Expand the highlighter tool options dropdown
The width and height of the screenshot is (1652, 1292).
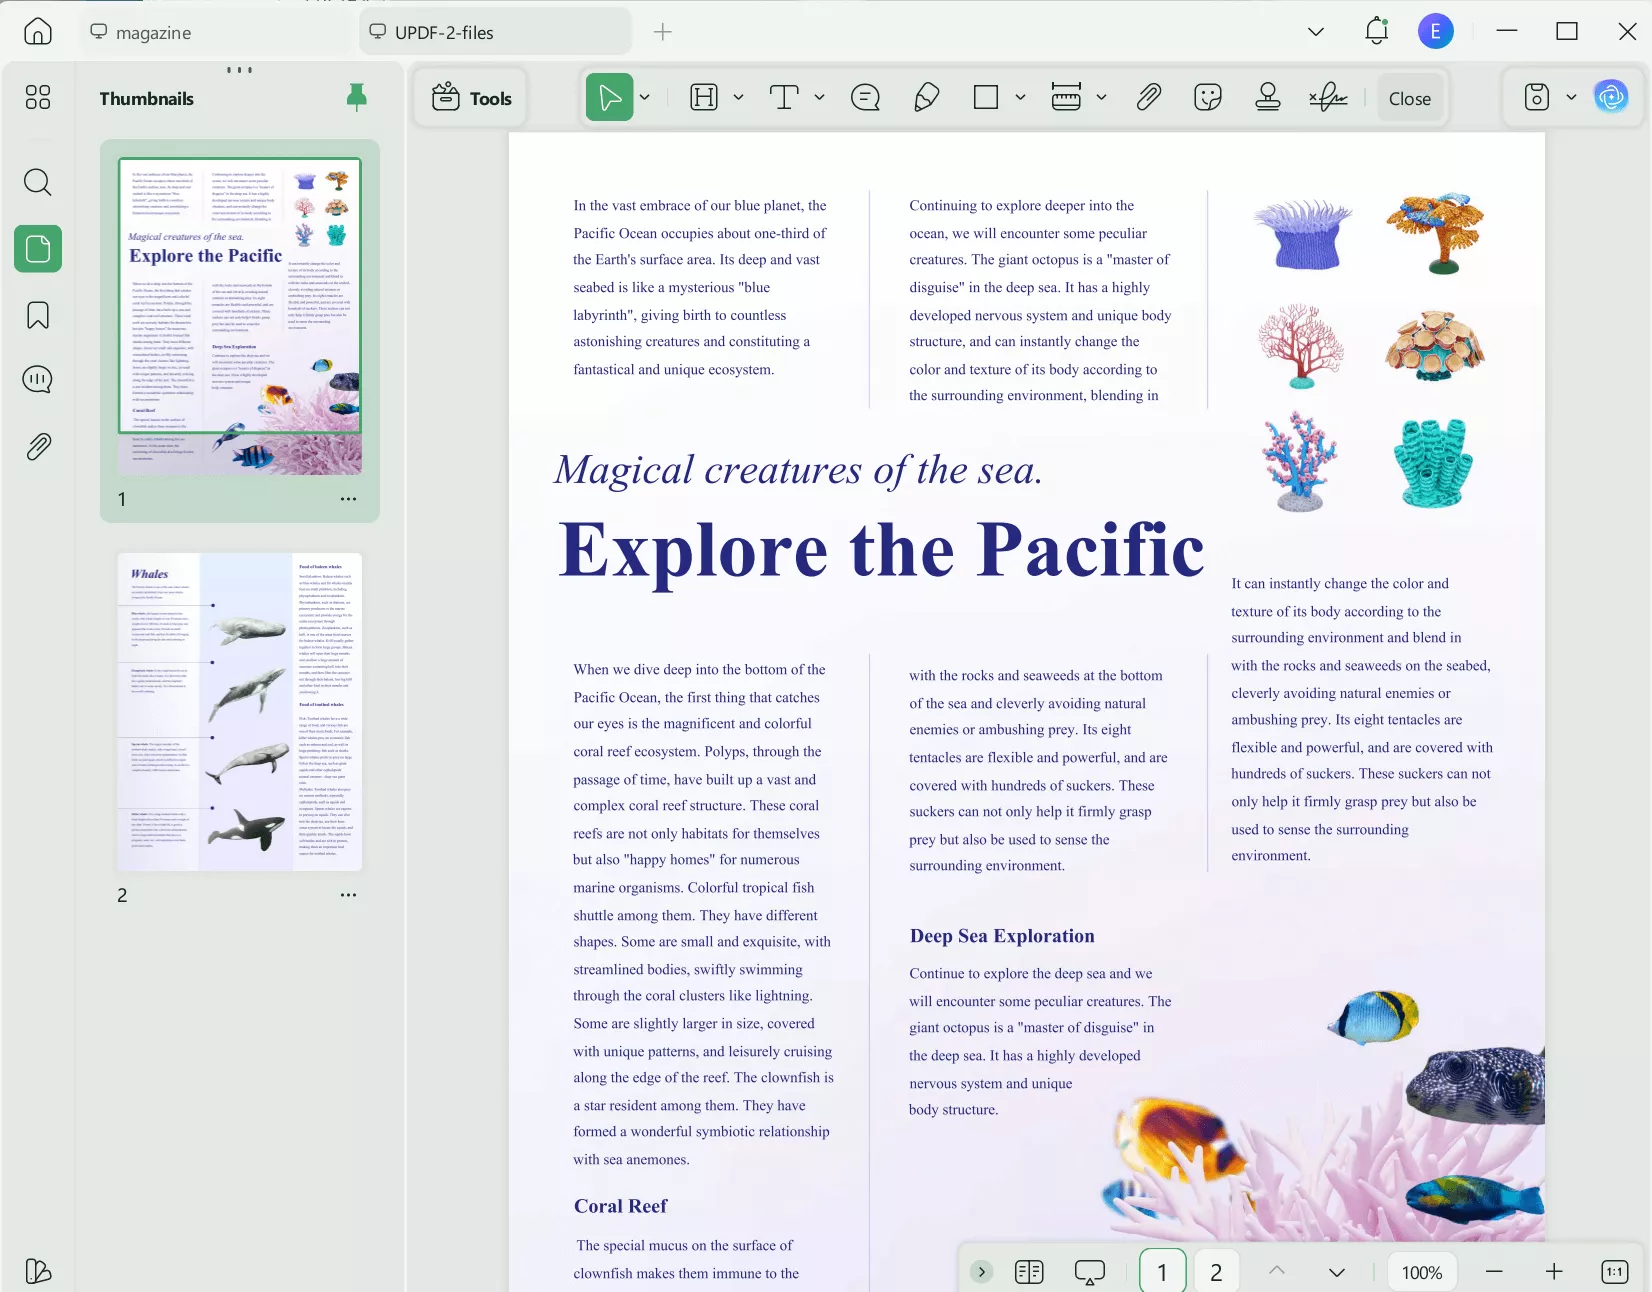tap(738, 98)
